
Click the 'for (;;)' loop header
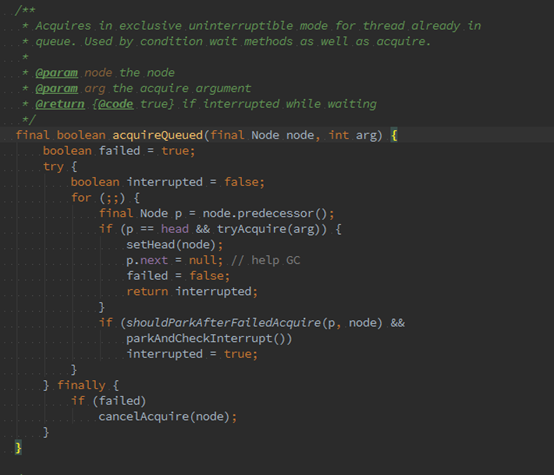pyautogui.click(x=98, y=198)
